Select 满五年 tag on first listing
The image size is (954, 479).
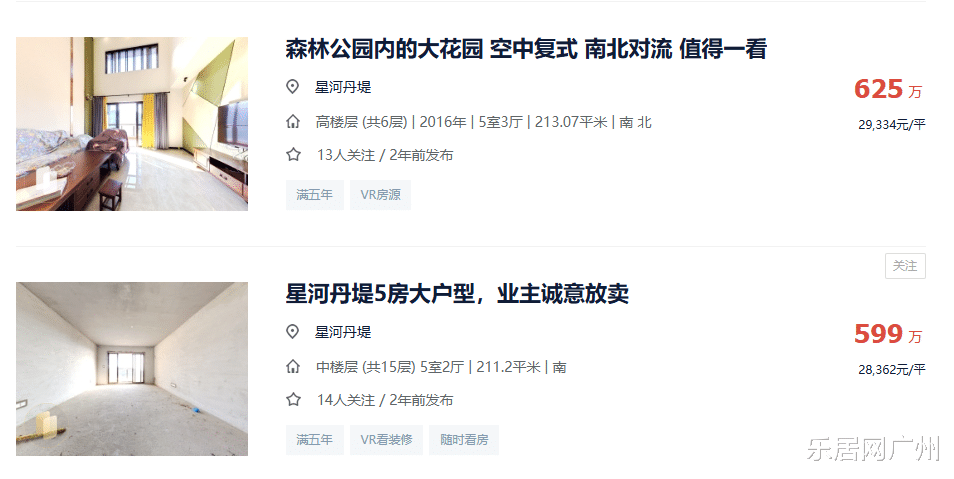coord(315,195)
